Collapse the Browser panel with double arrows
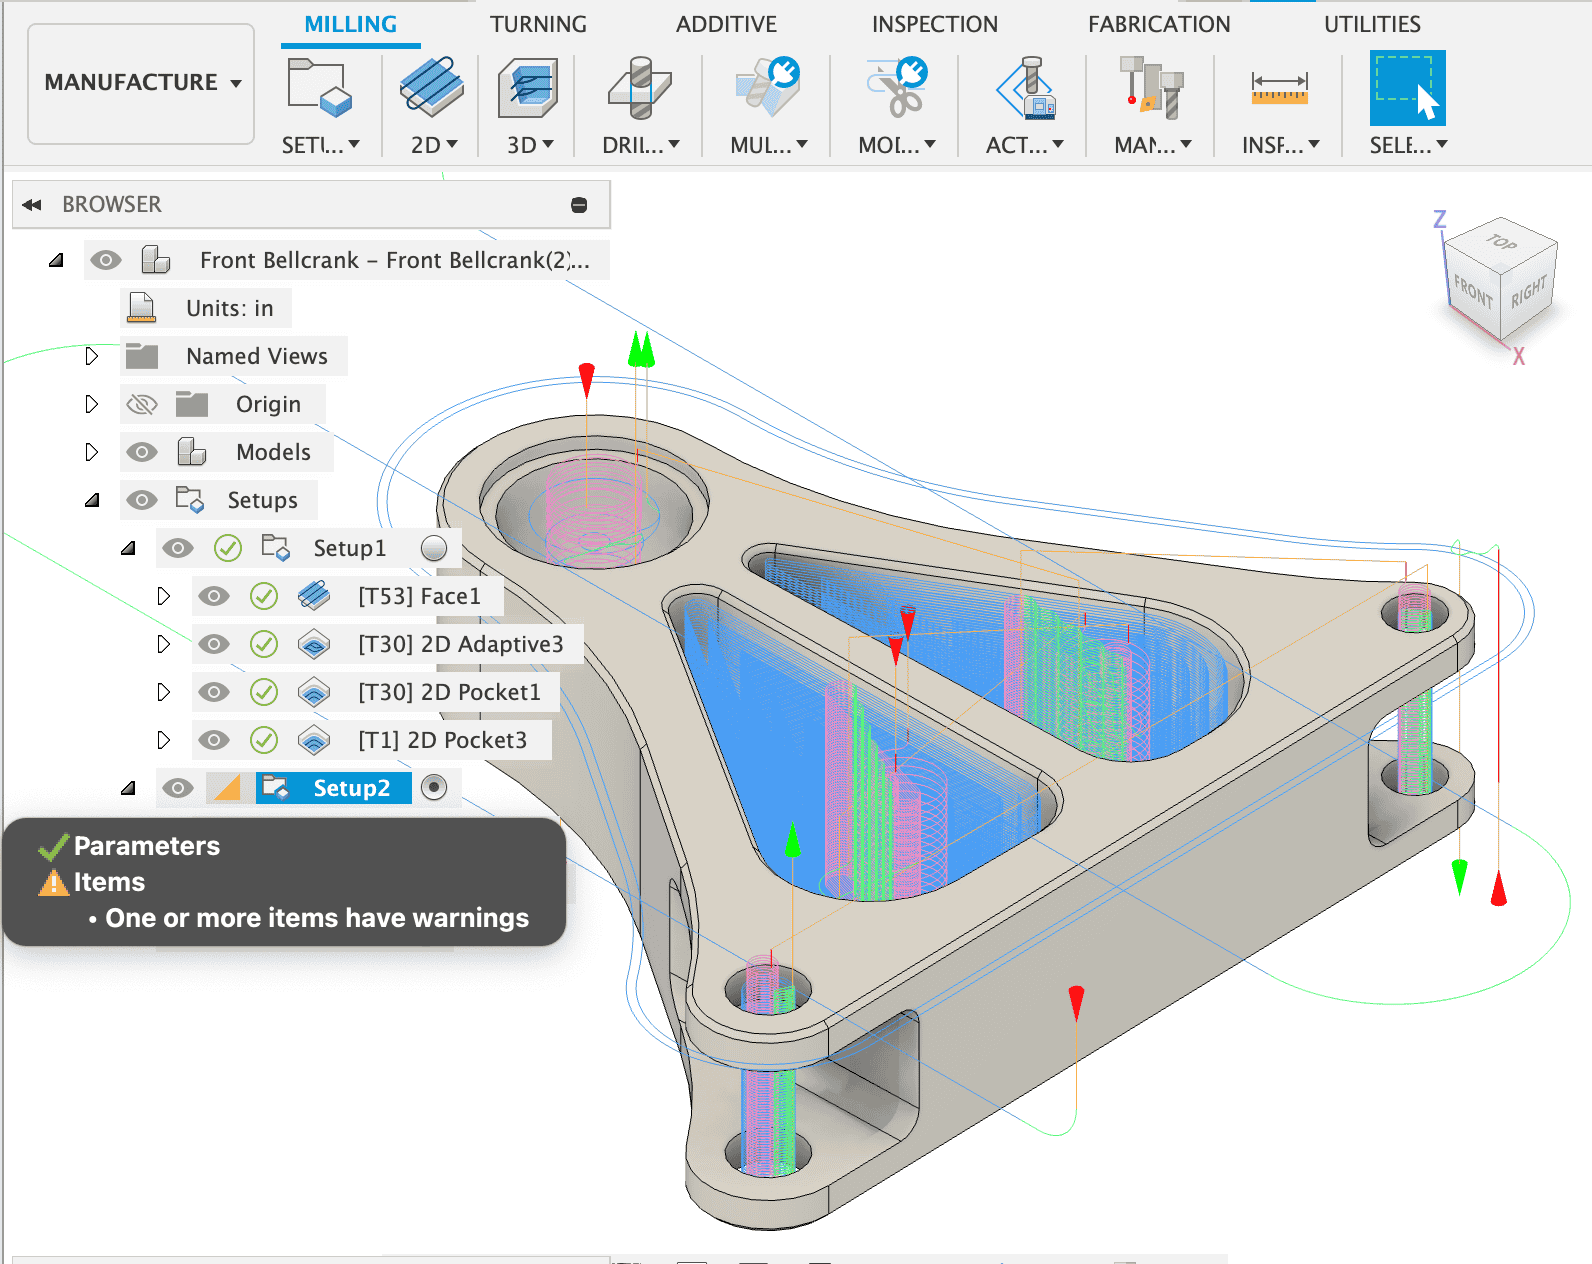Image resolution: width=1592 pixels, height=1264 pixels. coord(32,205)
